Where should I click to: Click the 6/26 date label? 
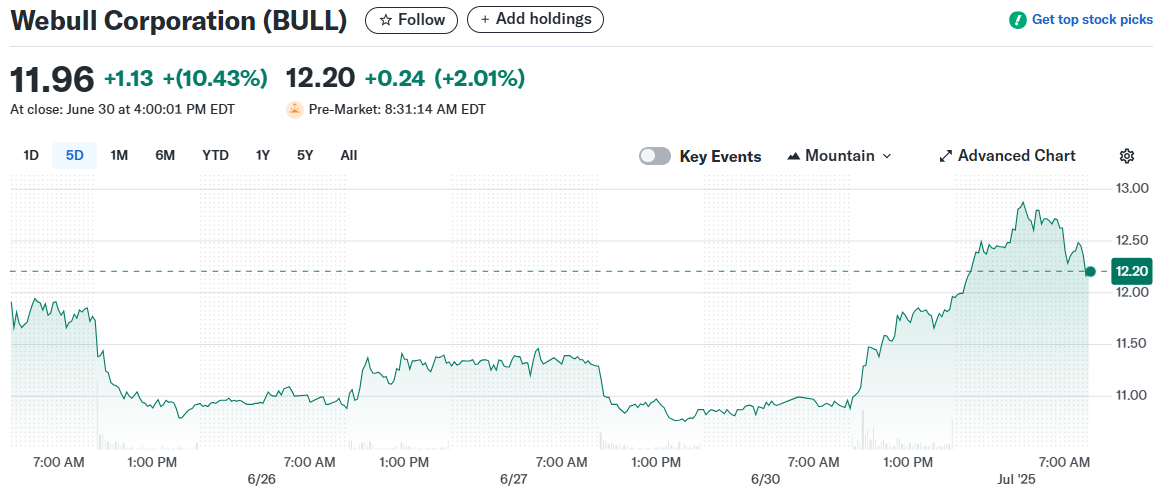click(263, 479)
